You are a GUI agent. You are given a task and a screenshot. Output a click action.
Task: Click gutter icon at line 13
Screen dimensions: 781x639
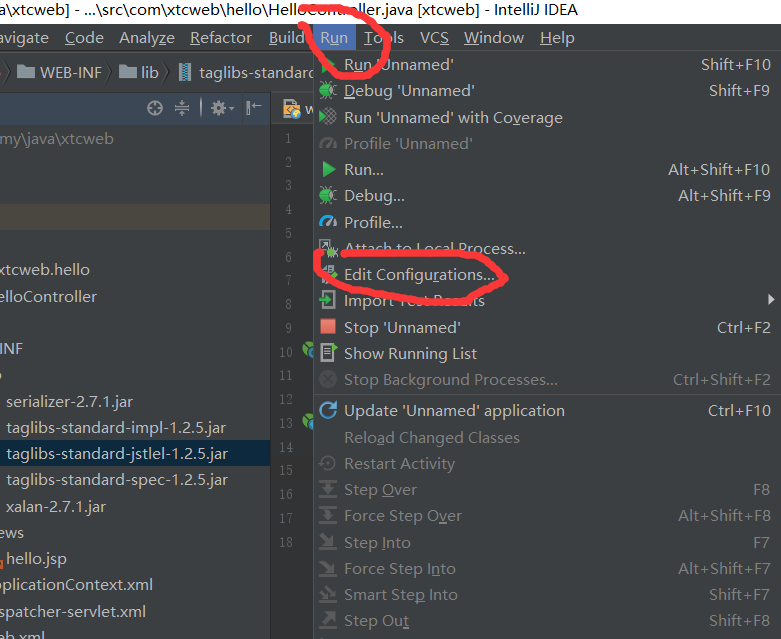click(x=308, y=422)
